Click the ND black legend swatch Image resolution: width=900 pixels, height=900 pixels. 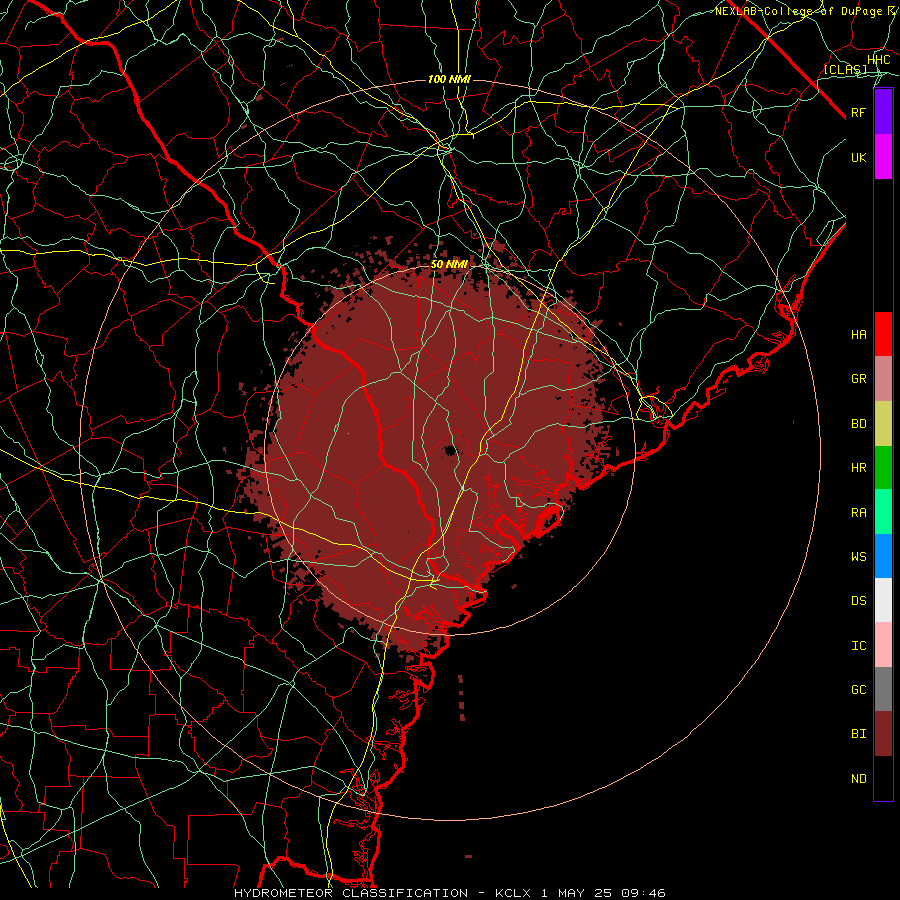[x=883, y=778]
